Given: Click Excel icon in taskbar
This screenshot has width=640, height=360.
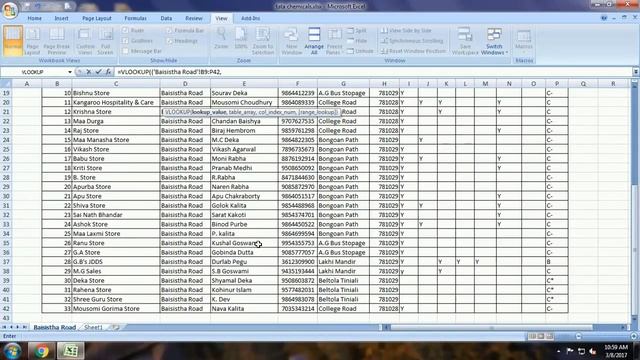Looking at the screenshot, I should coord(70,351).
